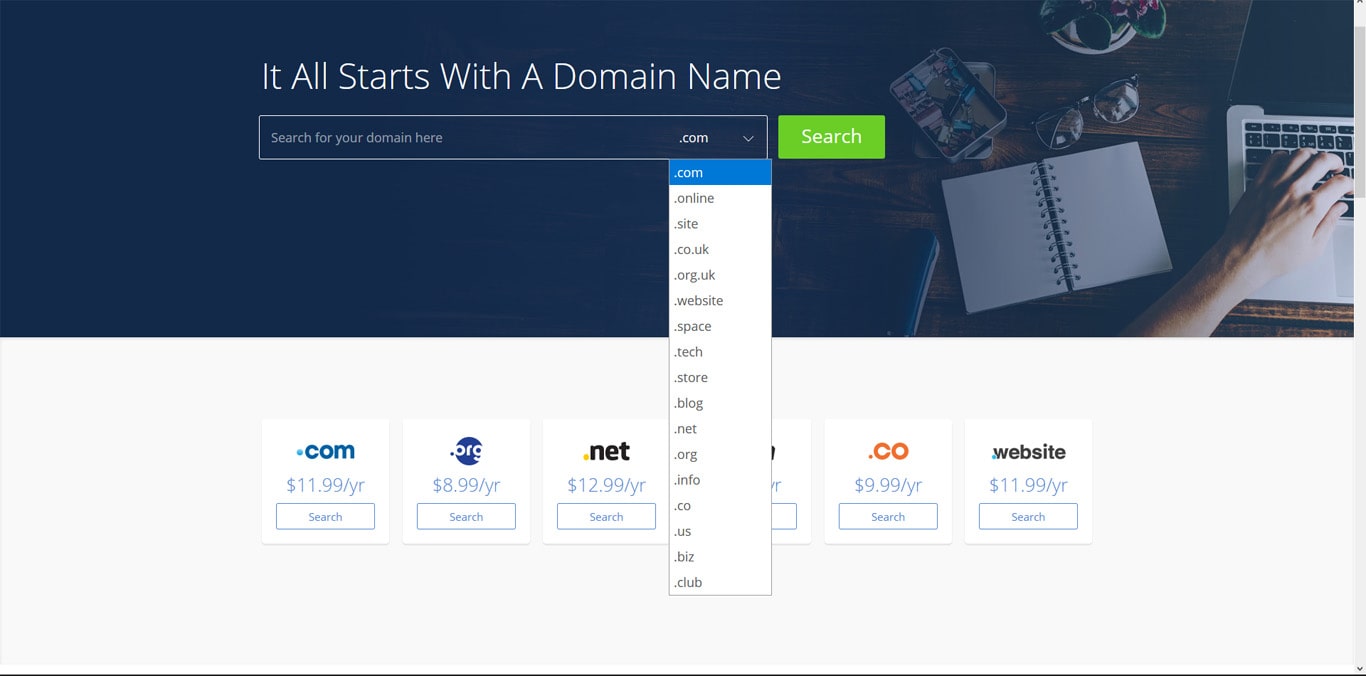Screen dimensions: 1366x676
Task: Focus the domain search input field
Action: click(464, 138)
